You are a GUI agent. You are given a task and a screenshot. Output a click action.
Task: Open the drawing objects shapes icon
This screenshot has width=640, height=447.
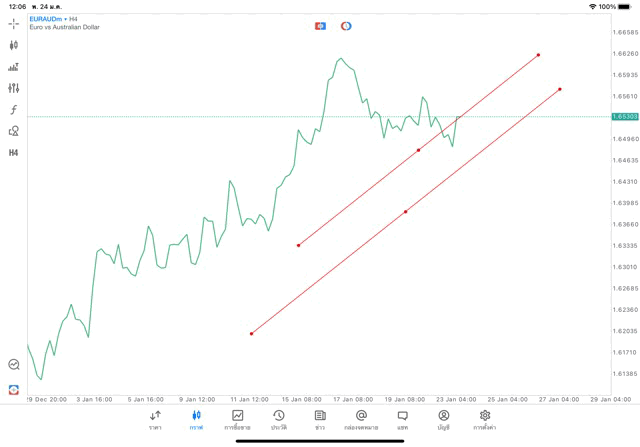coord(14,131)
